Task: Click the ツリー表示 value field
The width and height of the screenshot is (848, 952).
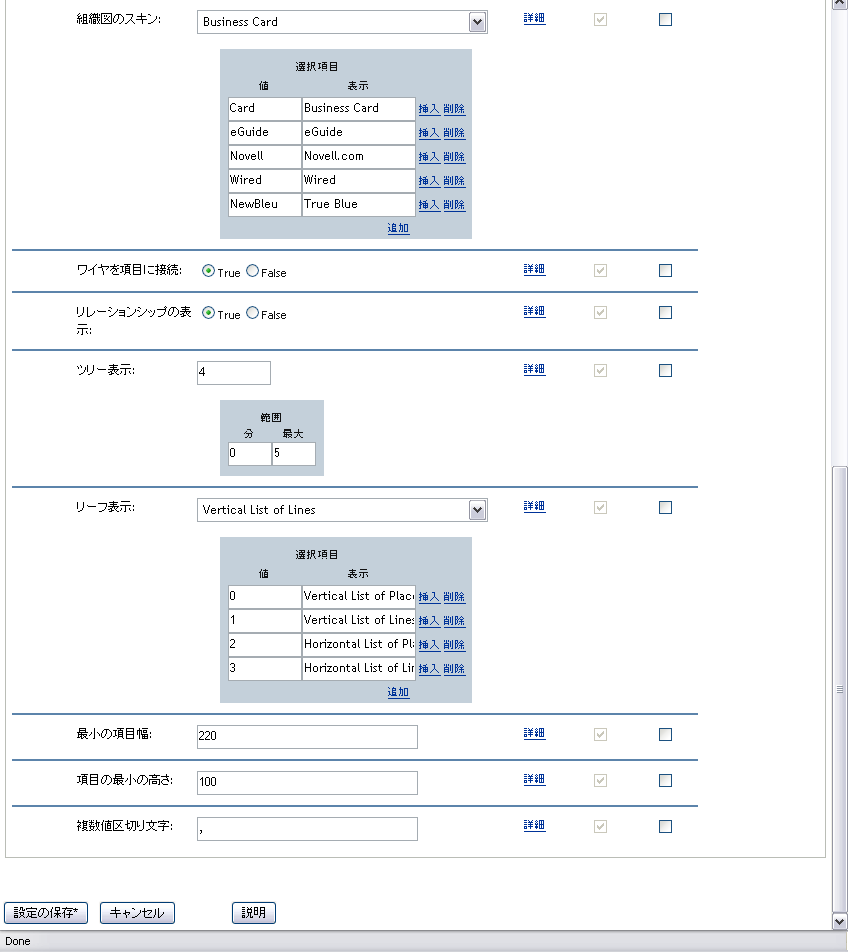Action: pyautogui.click(x=234, y=373)
